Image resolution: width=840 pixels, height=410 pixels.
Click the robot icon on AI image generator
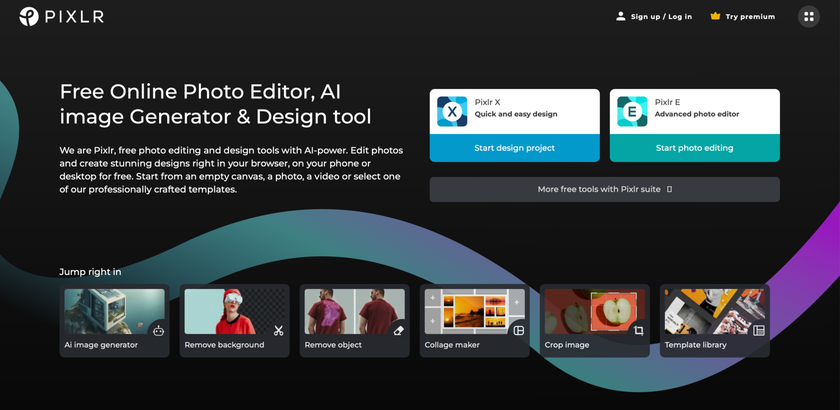pyautogui.click(x=158, y=331)
